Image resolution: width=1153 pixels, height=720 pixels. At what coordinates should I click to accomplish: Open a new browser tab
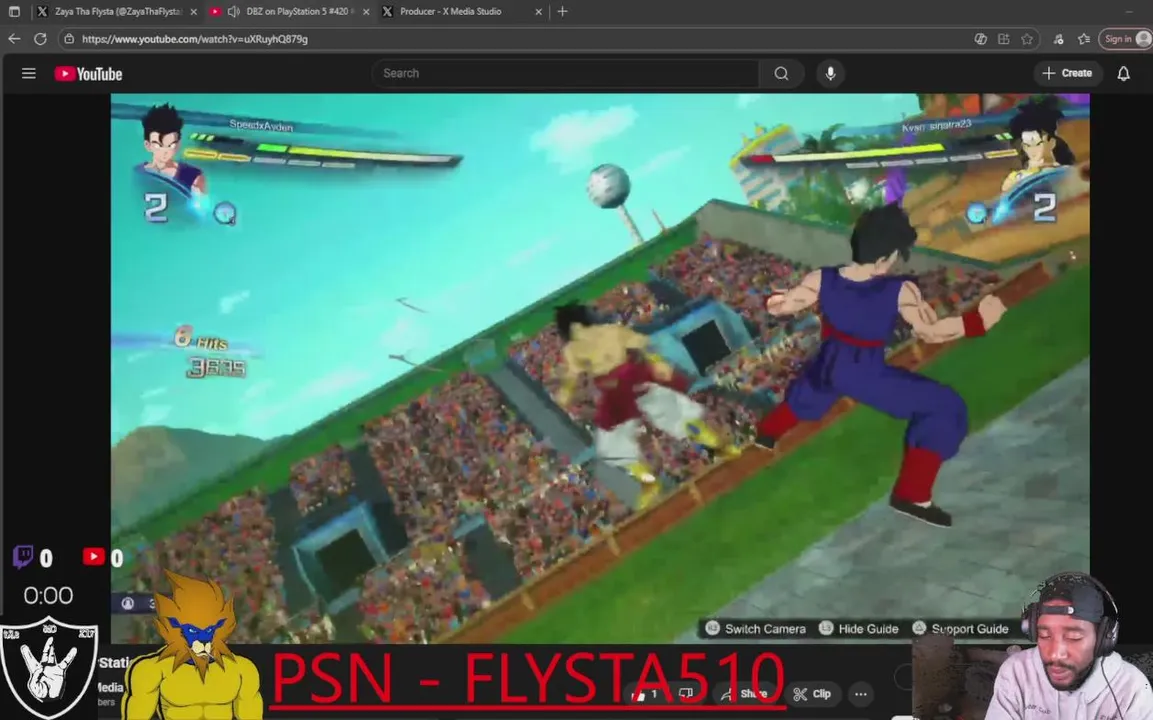pyautogui.click(x=563, y=12)
